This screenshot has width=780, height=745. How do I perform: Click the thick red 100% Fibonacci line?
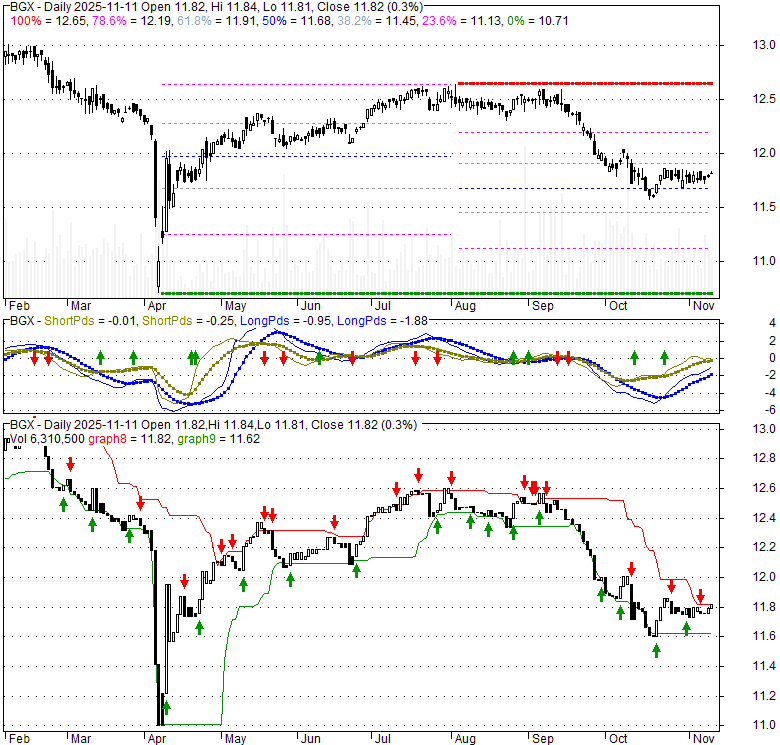585,84
